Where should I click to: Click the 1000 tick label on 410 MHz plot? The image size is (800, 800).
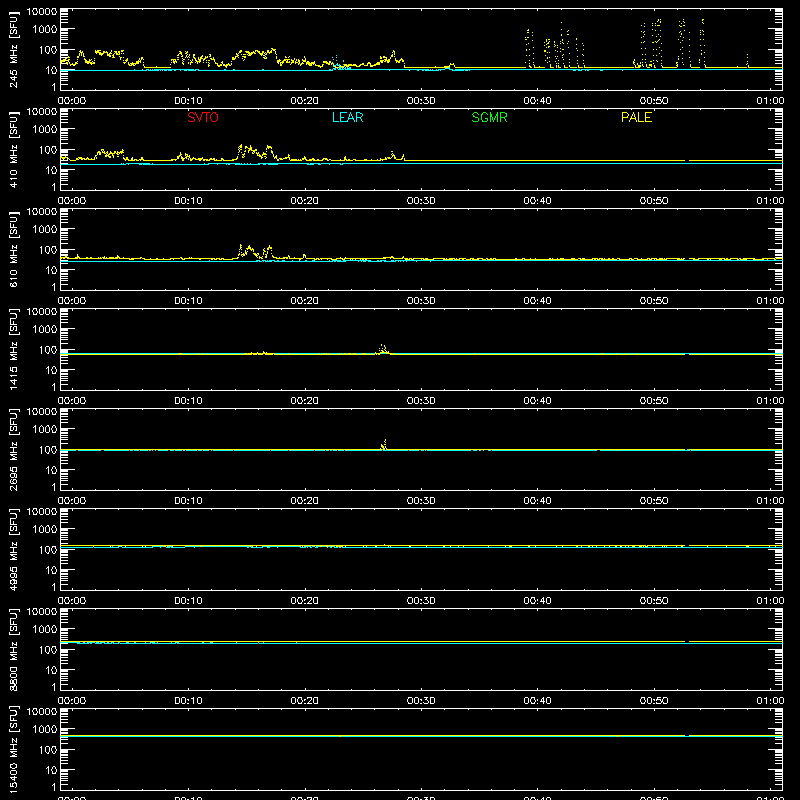[45, 130]
